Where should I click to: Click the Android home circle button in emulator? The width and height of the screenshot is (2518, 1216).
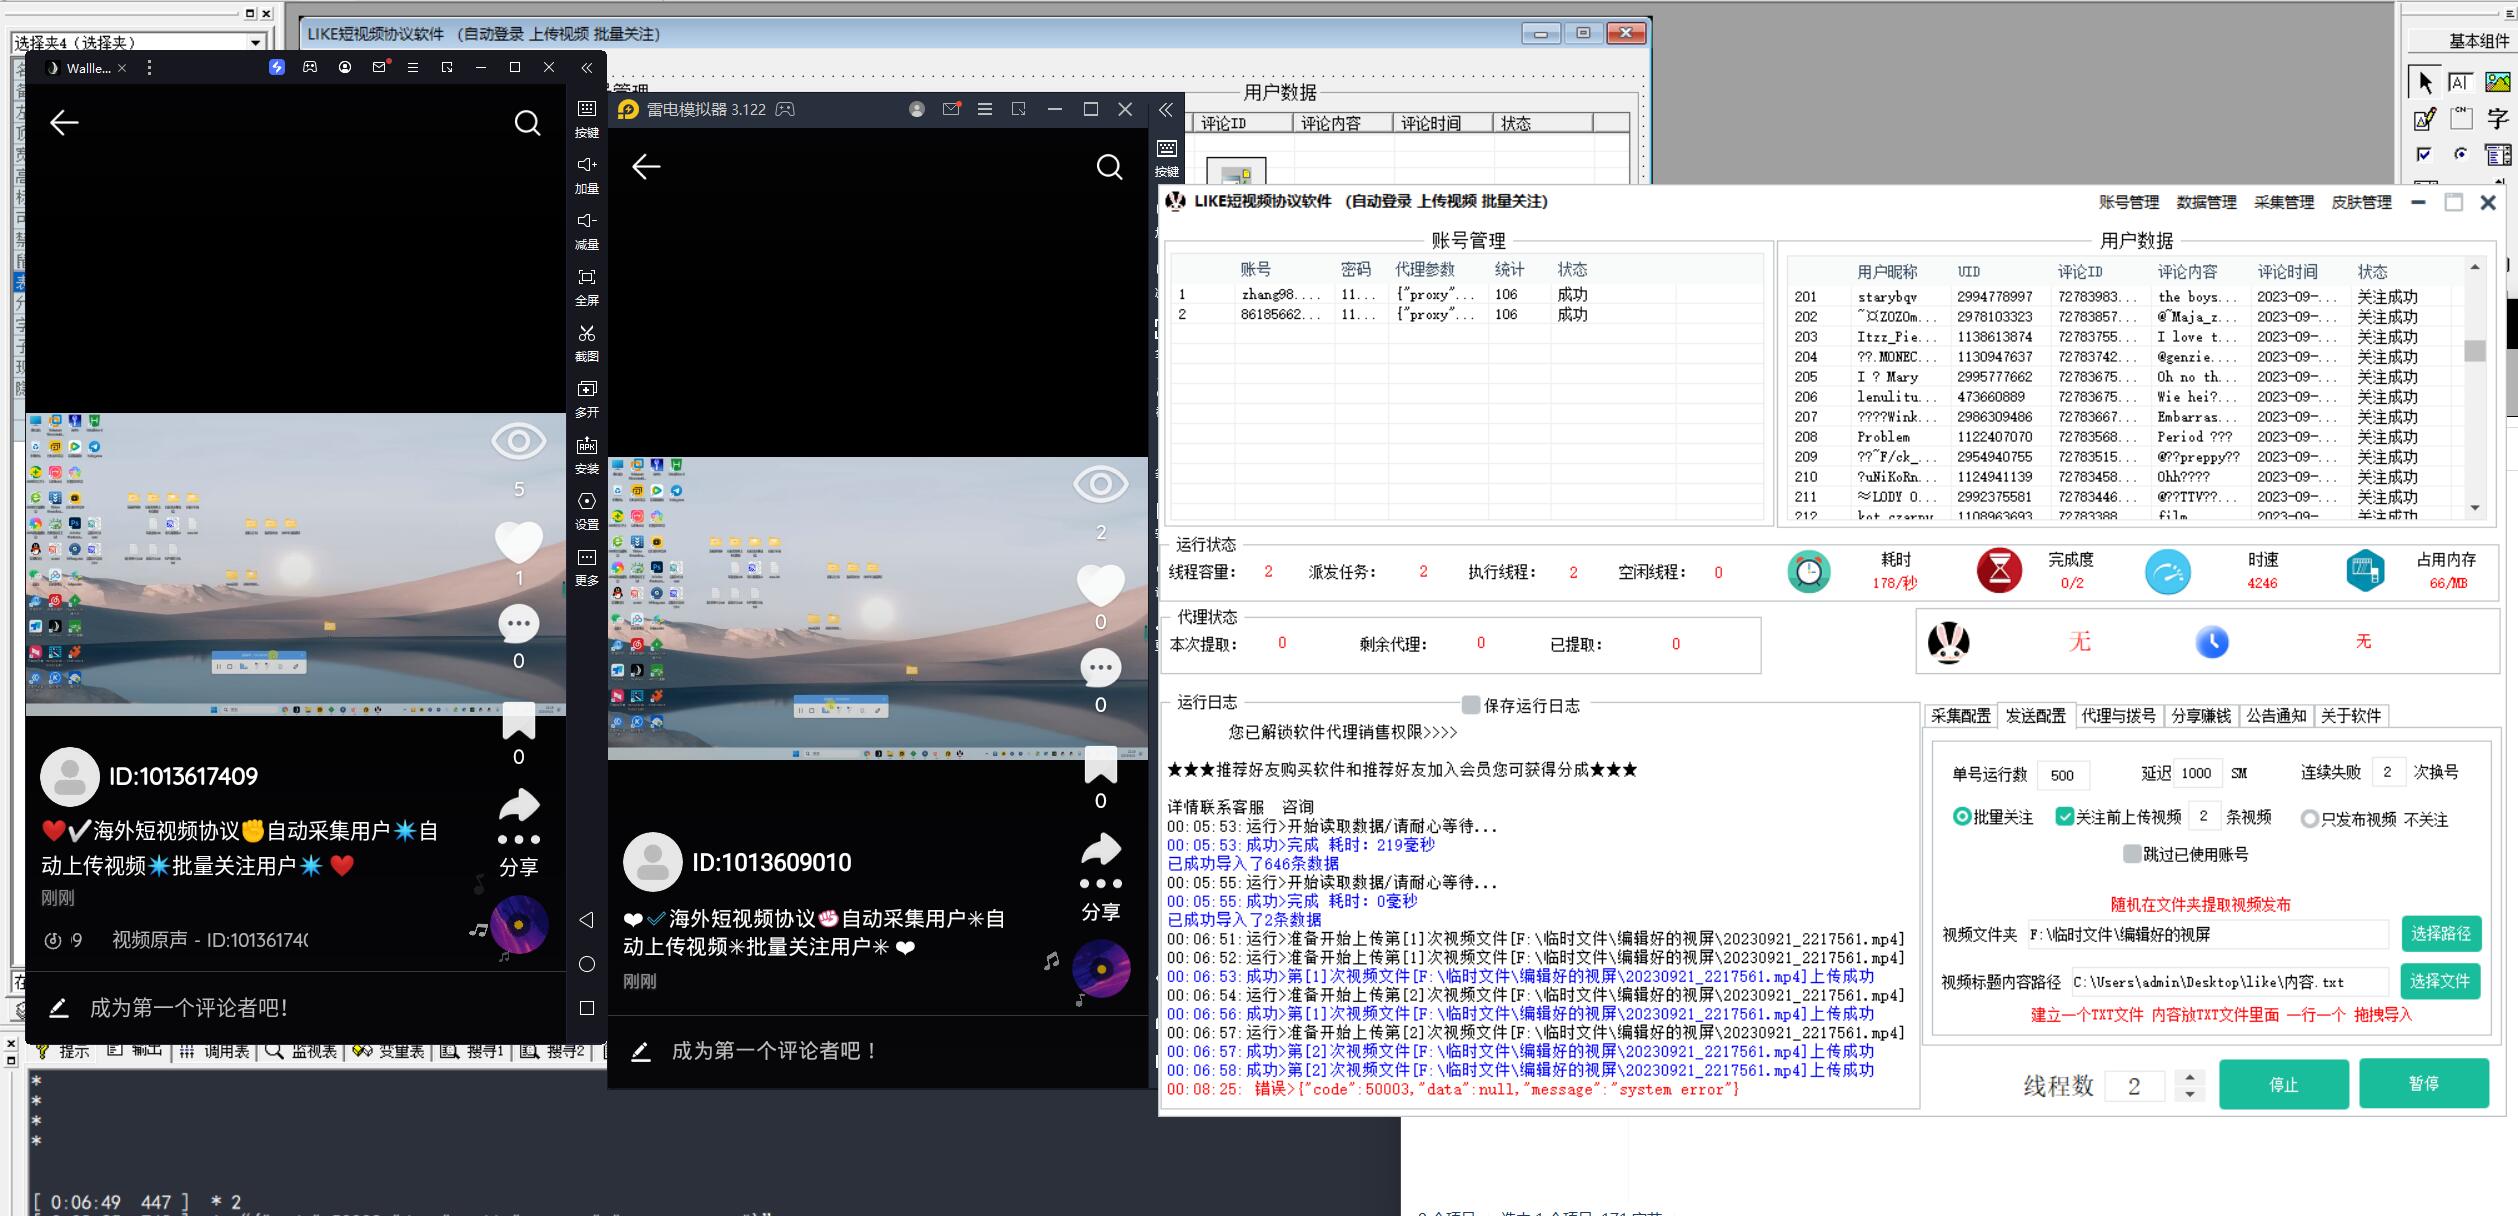(x=587, y=964)
